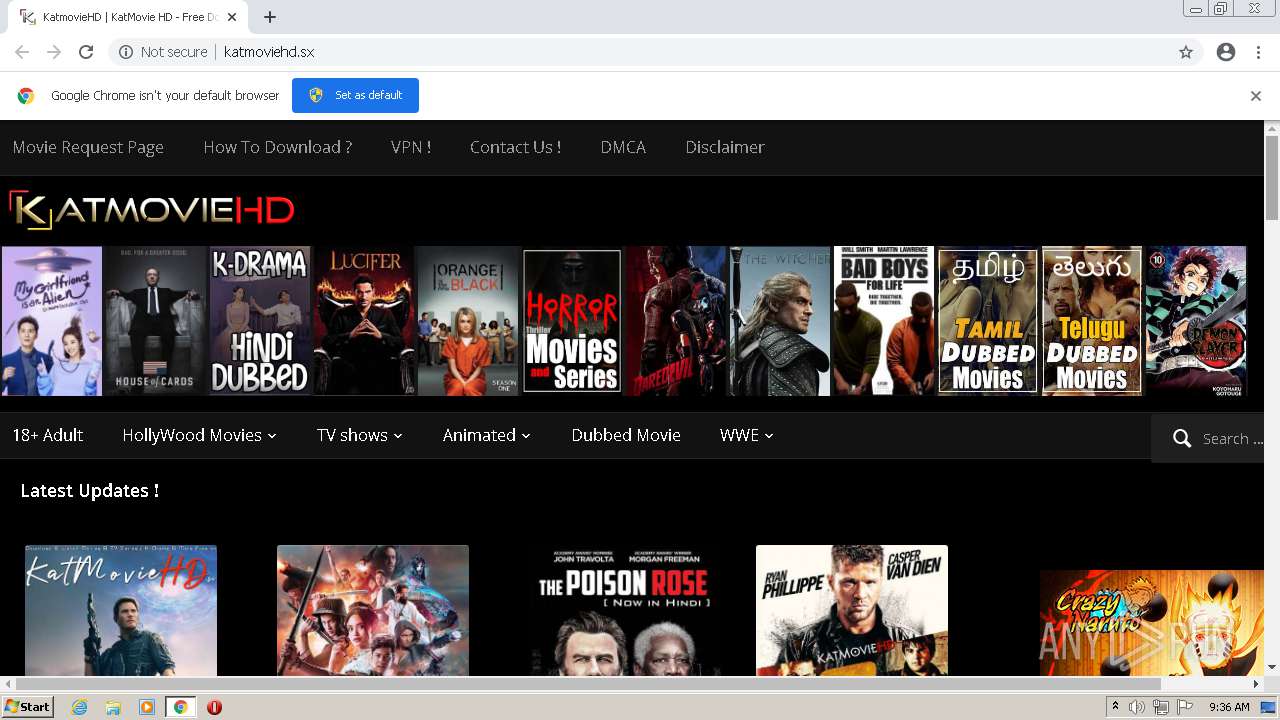Click the network tray icon
The width and height of the screenshot is (1280, 720).
tap(1161, 707)
